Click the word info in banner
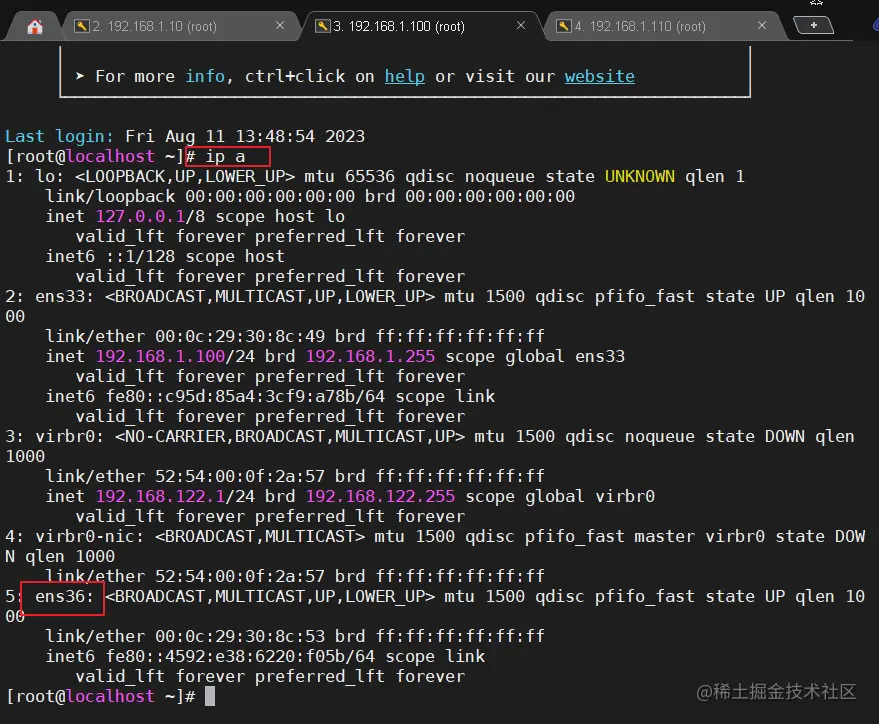This screenshot has height=724, width=879. tap(205, 76)
